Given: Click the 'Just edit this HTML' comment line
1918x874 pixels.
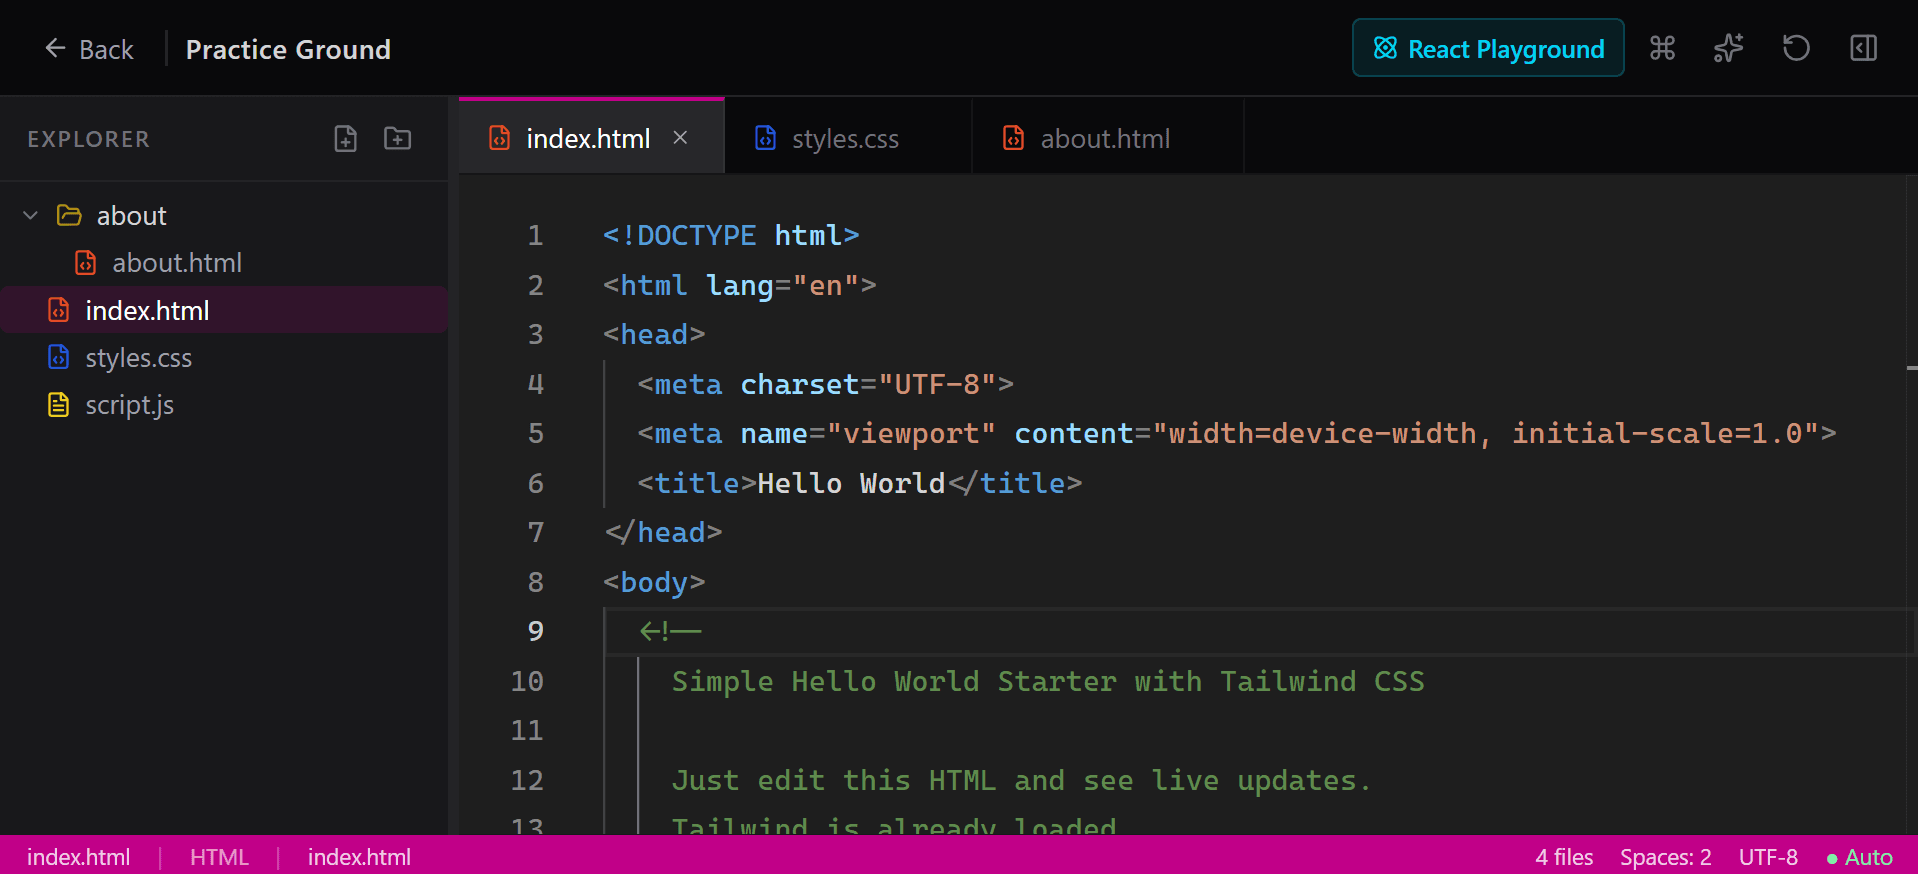Looking at the screenshot, I should [1021, 780].
